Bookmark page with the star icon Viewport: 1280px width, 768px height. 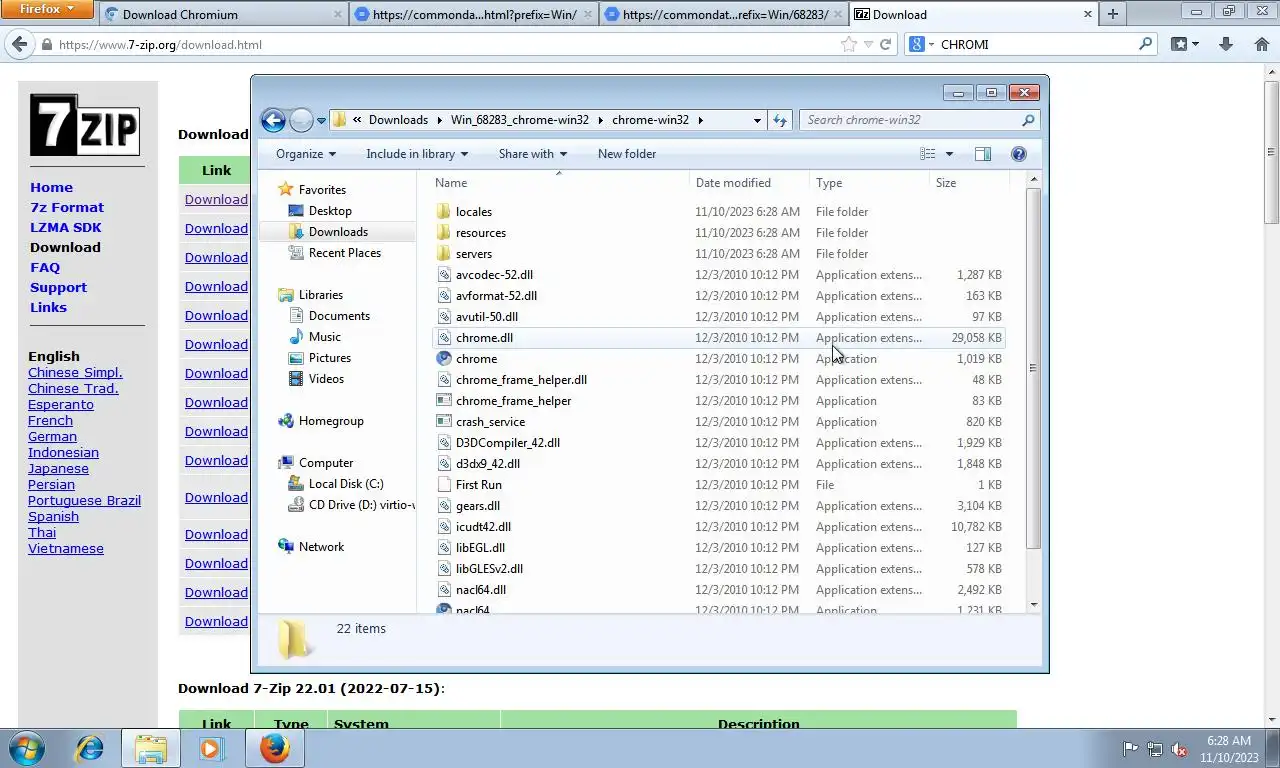point(849,45)
